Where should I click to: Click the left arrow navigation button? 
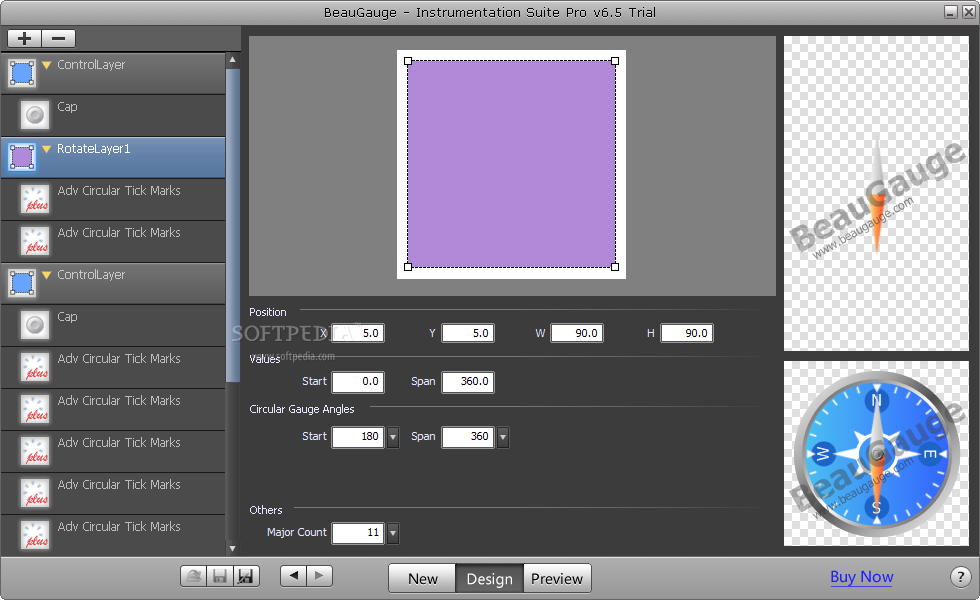[x=293, y=576]
